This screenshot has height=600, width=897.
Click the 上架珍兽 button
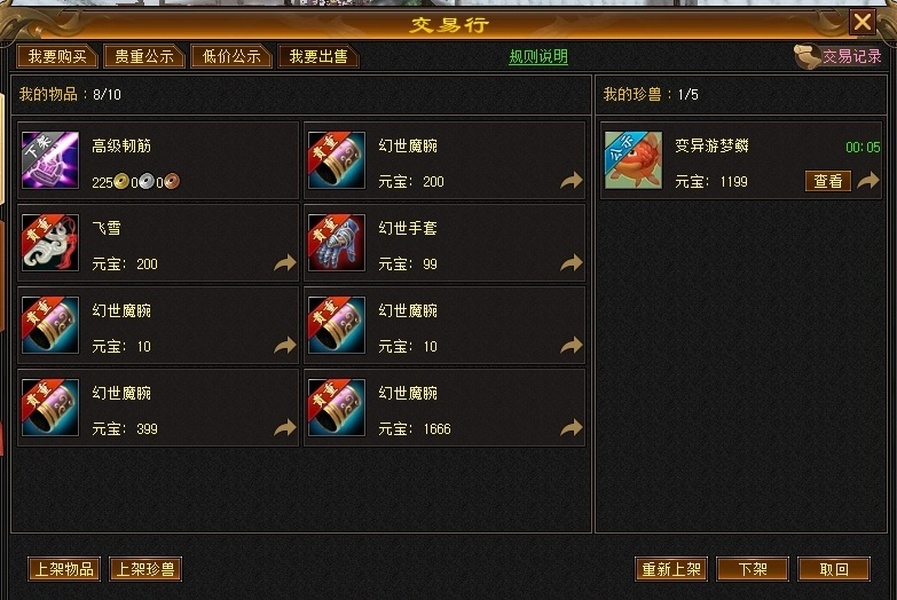[x=145, y=569]
